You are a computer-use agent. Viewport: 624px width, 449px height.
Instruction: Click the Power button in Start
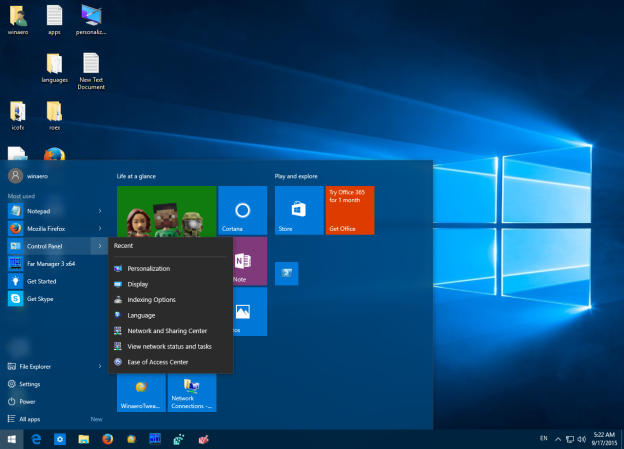(x=54, y=401)
